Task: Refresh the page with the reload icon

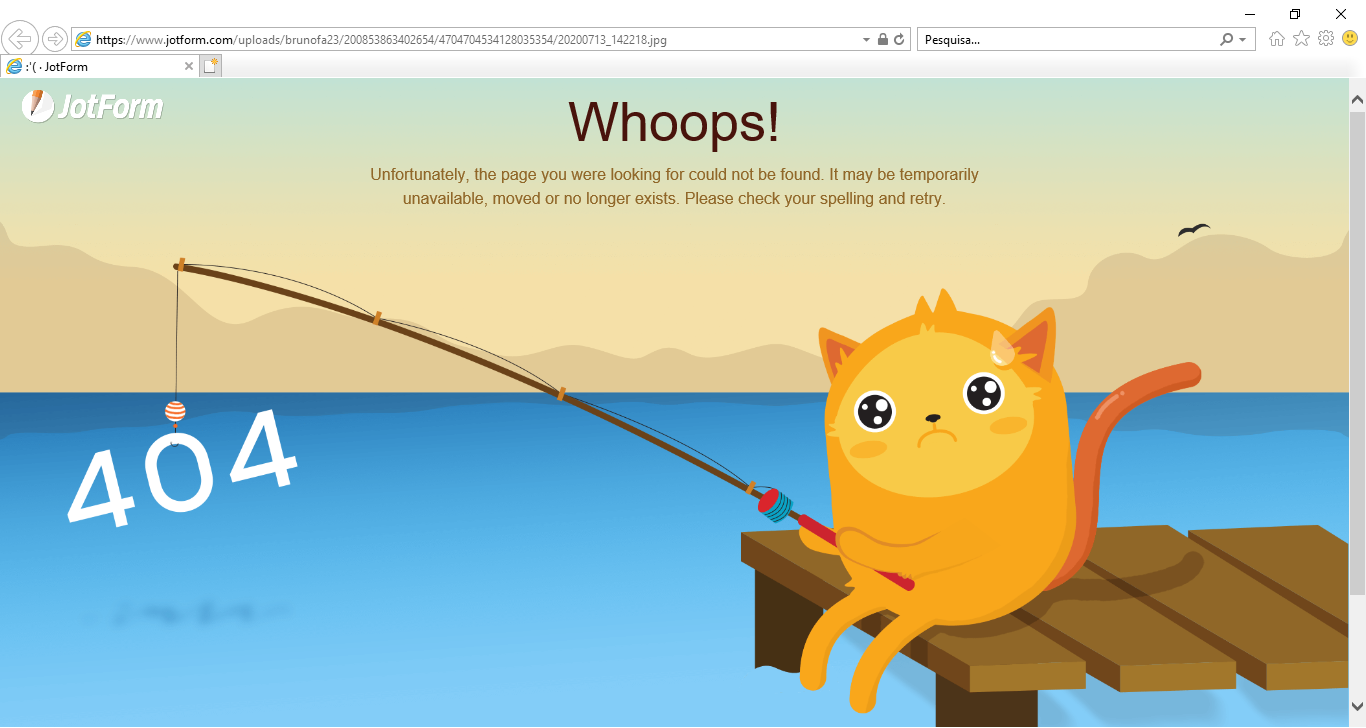Action: 899,40
